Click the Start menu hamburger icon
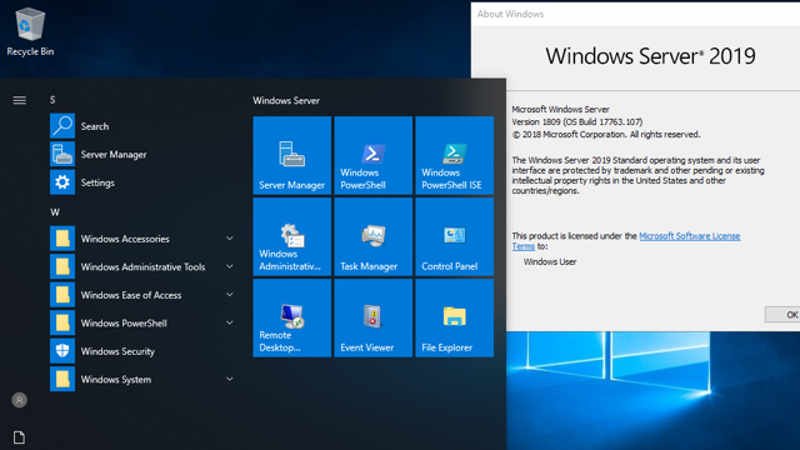The image size is (800, 450). (x=19, y=100)
